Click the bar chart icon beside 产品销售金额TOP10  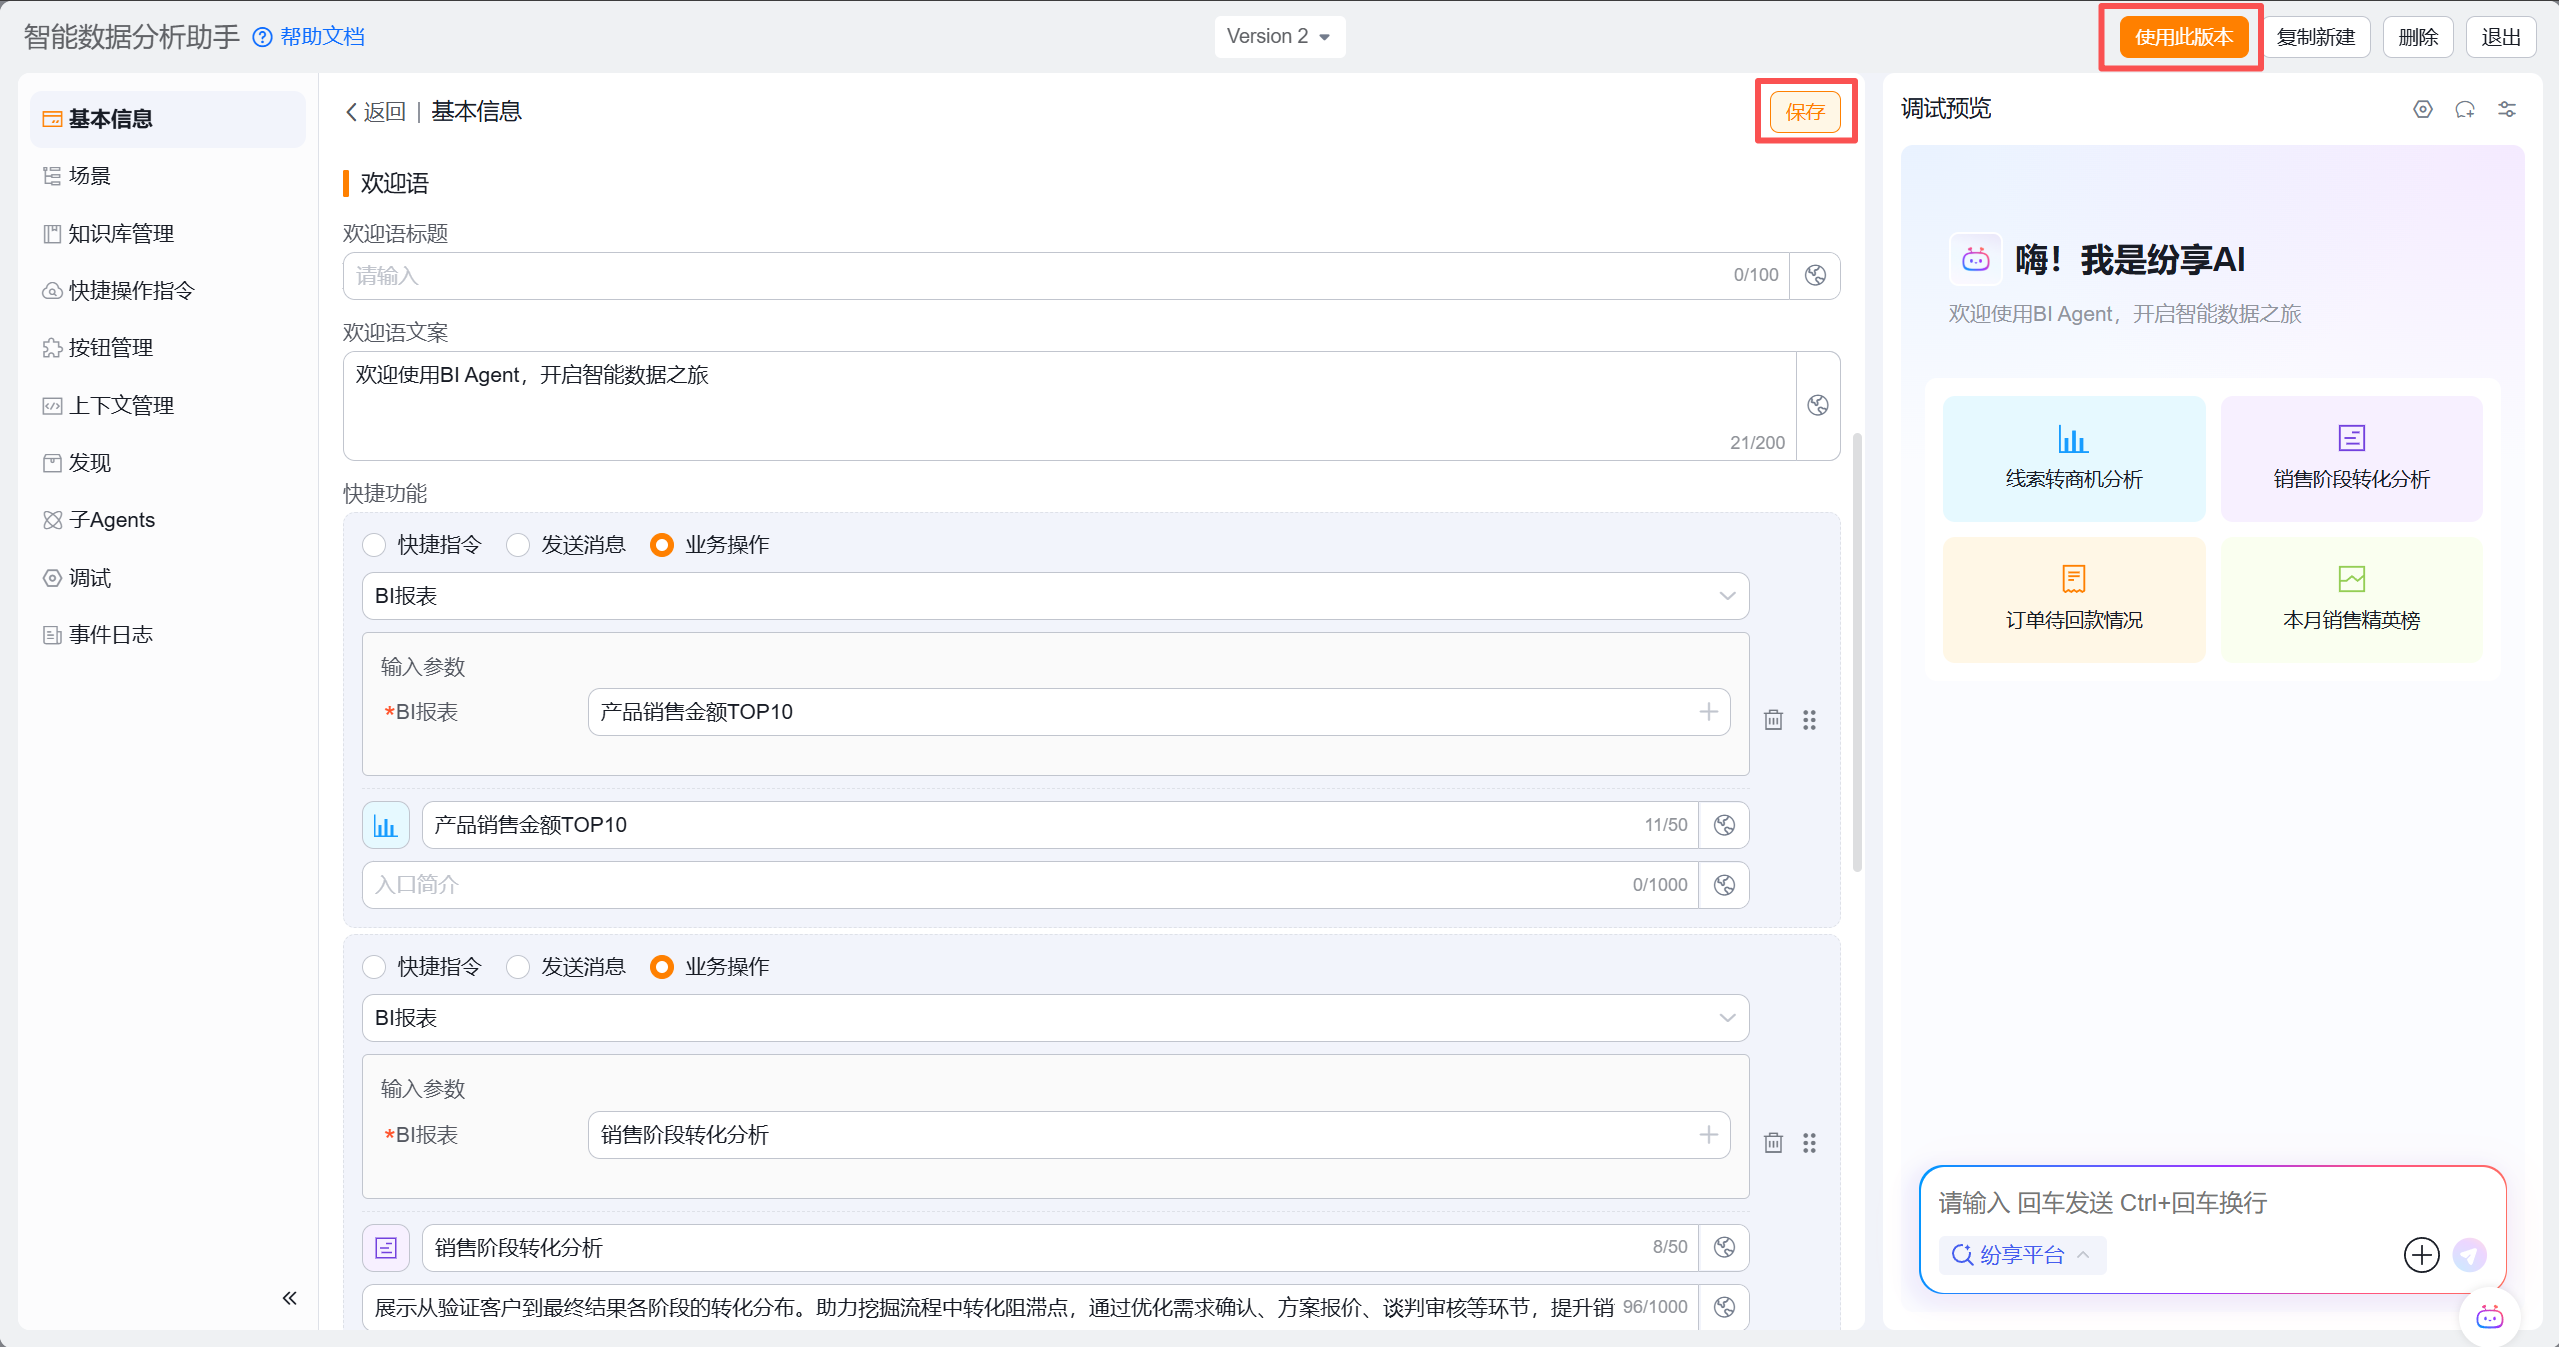point(385,825)
